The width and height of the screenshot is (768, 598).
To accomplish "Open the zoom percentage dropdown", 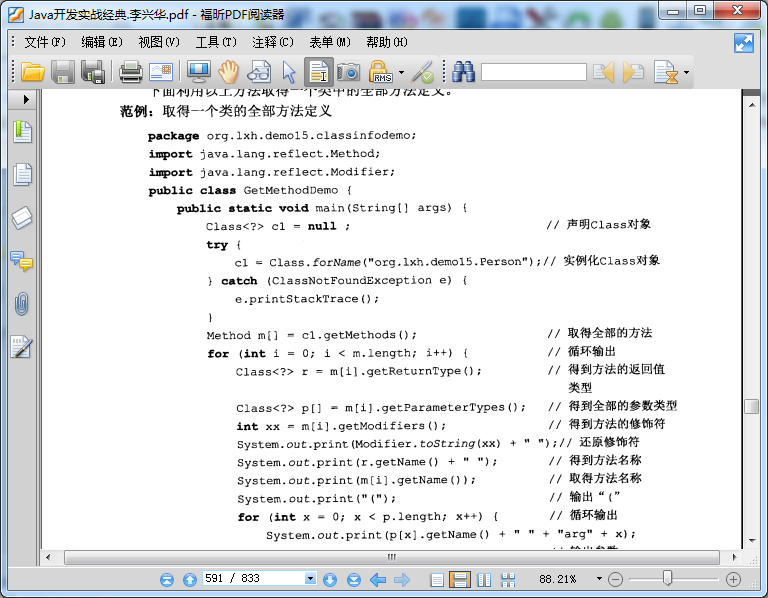I will click(599, 579).
